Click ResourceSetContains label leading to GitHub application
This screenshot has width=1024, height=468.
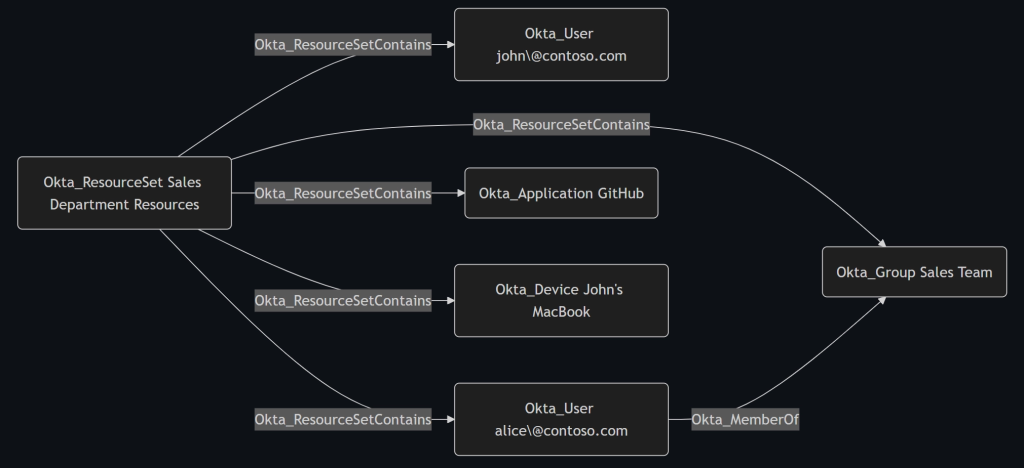point(343,193)
